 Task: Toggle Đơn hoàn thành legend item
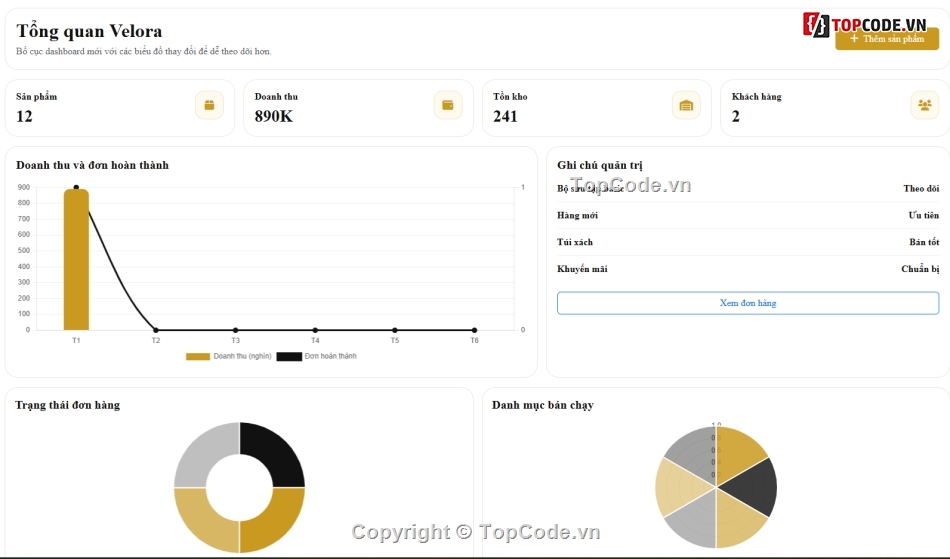coord(317,356)
